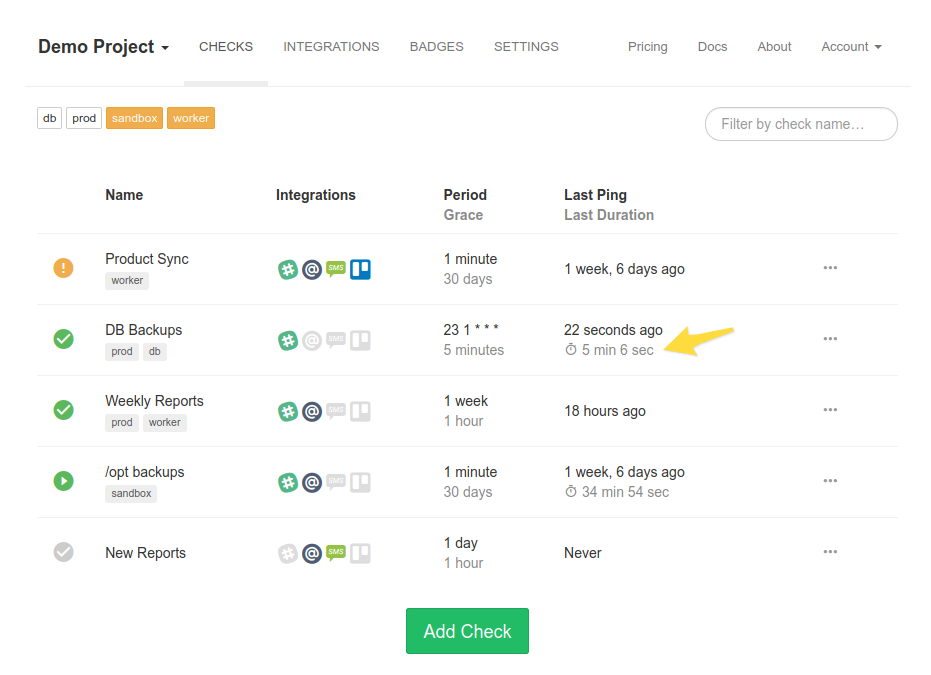Expand the Account menu
Viewport: 931px width, 675px height.
coord(851,47)
